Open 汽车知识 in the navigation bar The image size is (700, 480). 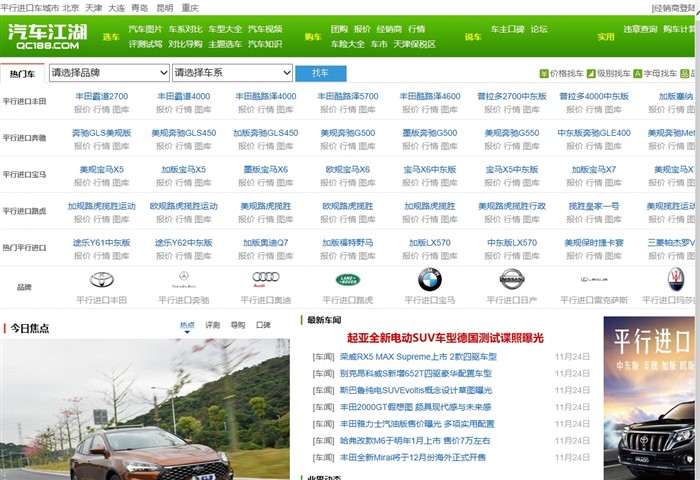pos(265,44)
